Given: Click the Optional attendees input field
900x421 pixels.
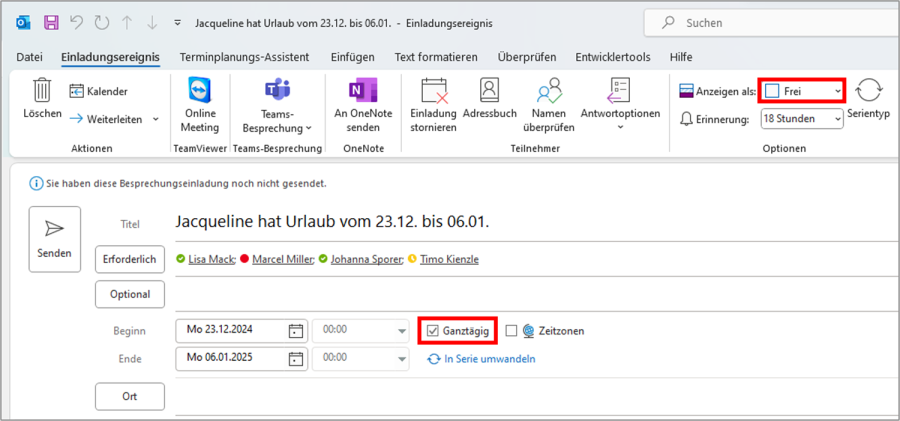Looking at the screenshot, I should (537, 294).
